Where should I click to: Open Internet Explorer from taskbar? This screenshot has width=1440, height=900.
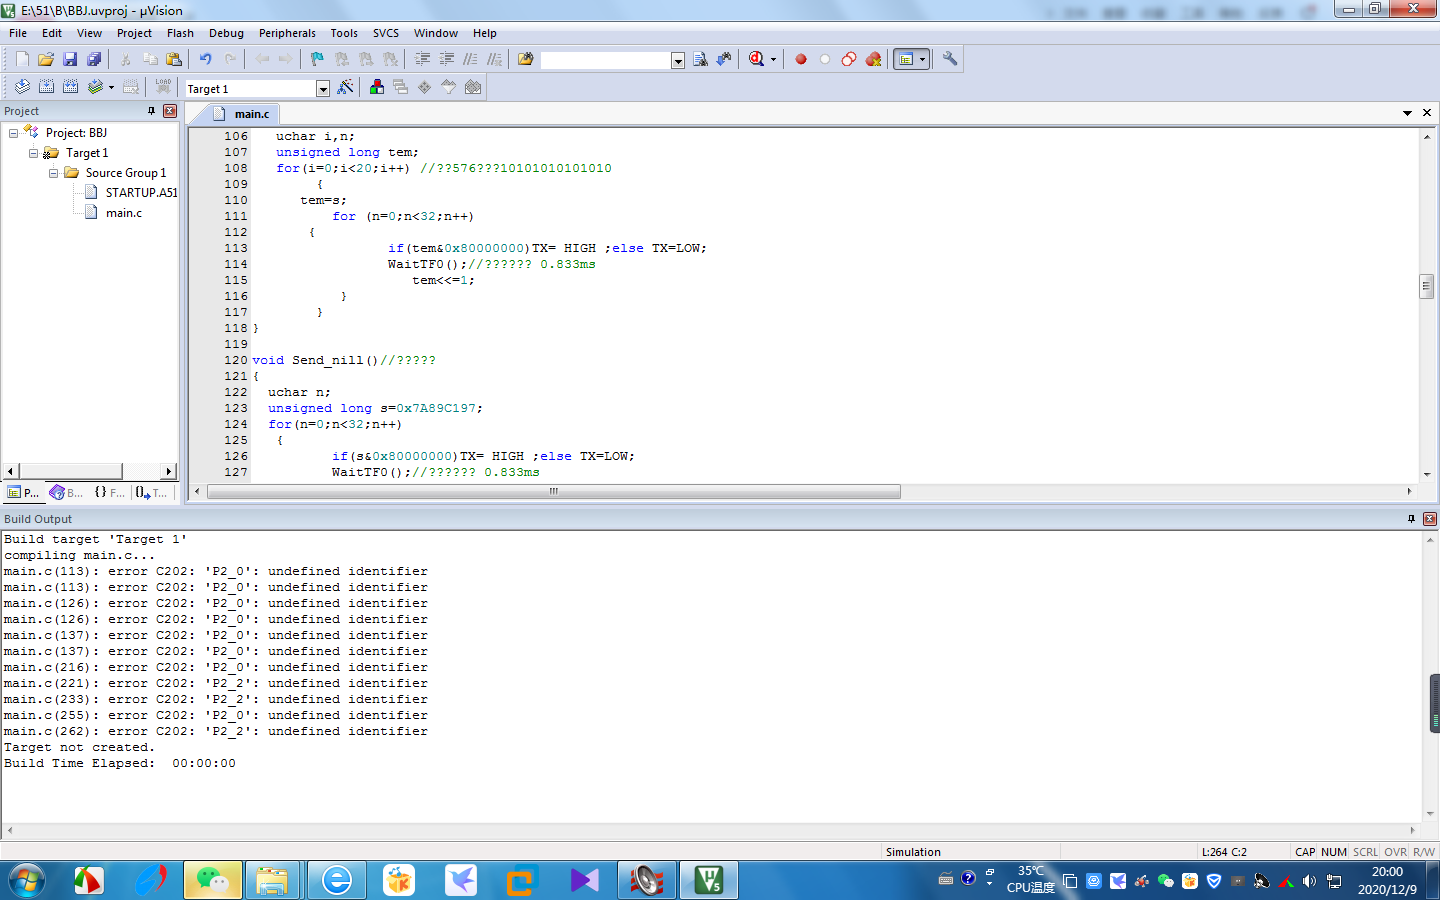pyautogui.click(x=337, y=881)
